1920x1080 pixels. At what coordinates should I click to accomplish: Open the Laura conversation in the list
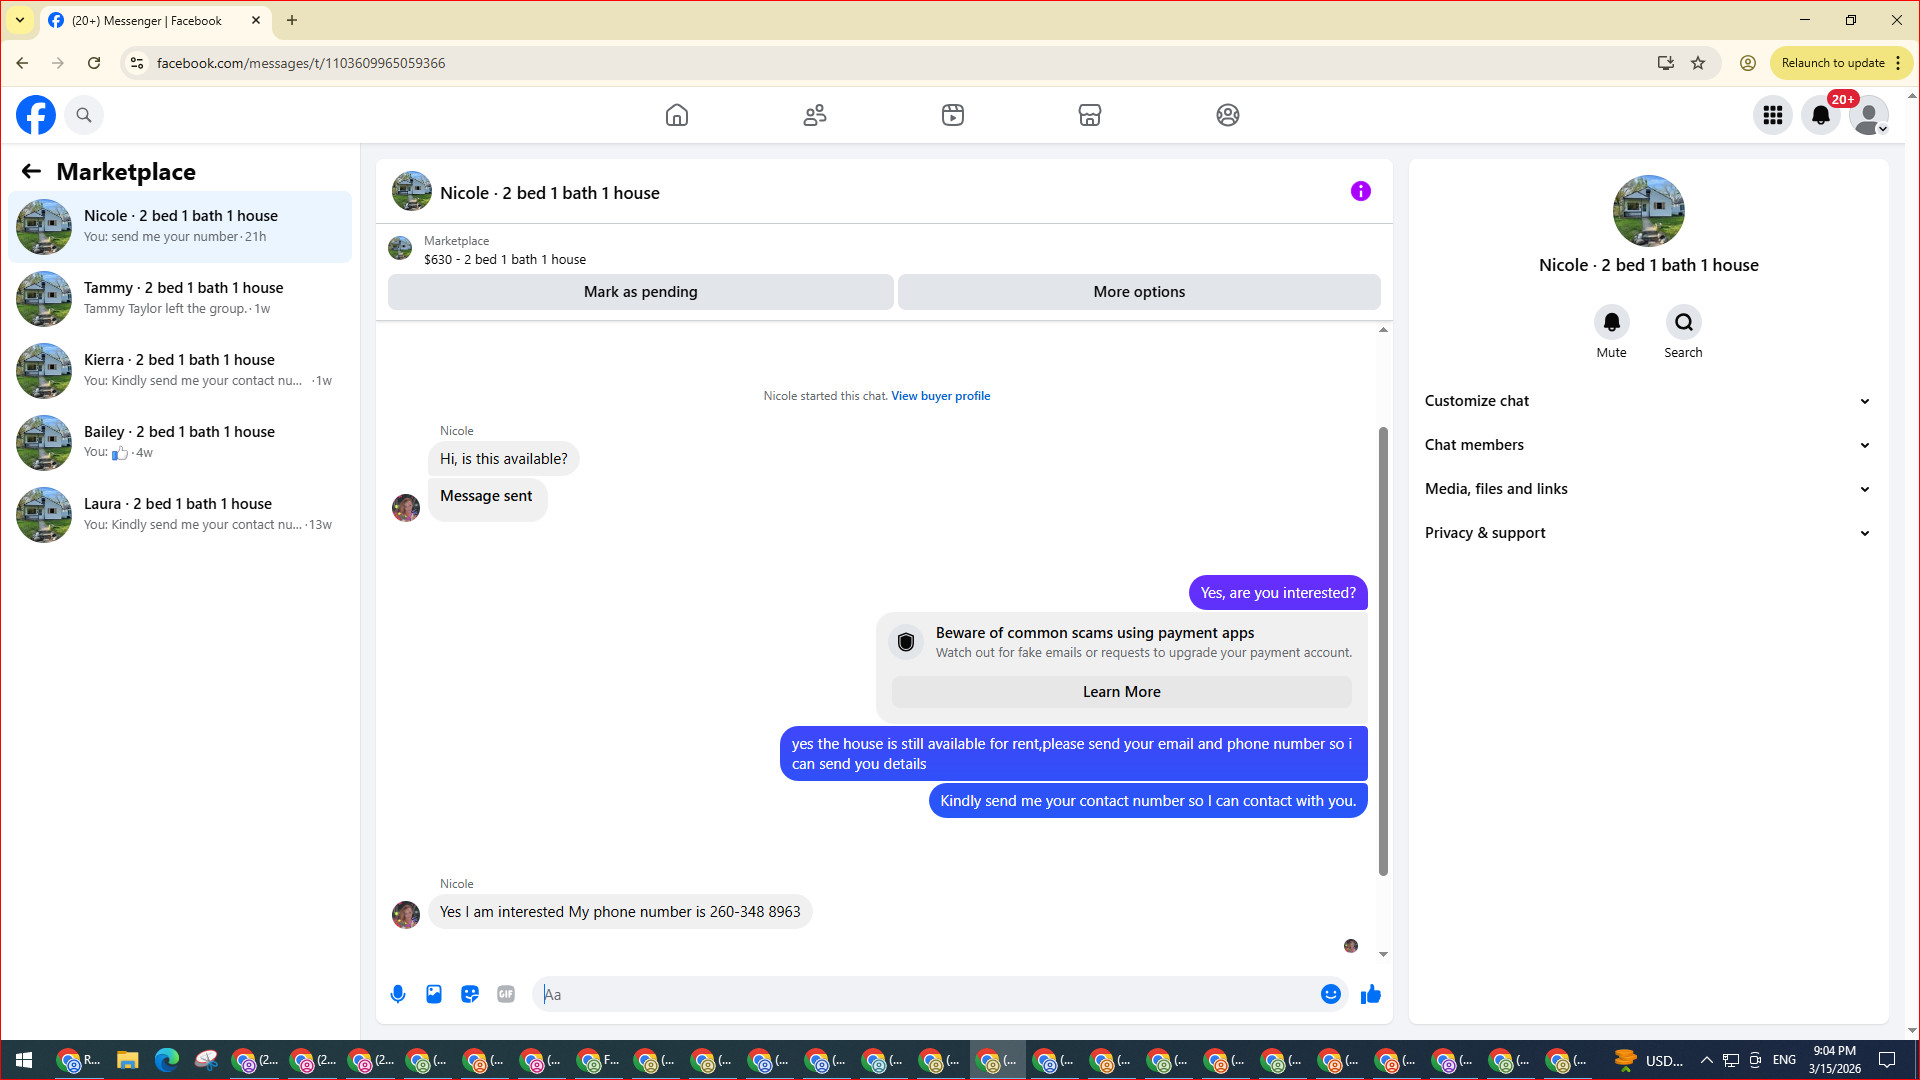pos(180,515)
